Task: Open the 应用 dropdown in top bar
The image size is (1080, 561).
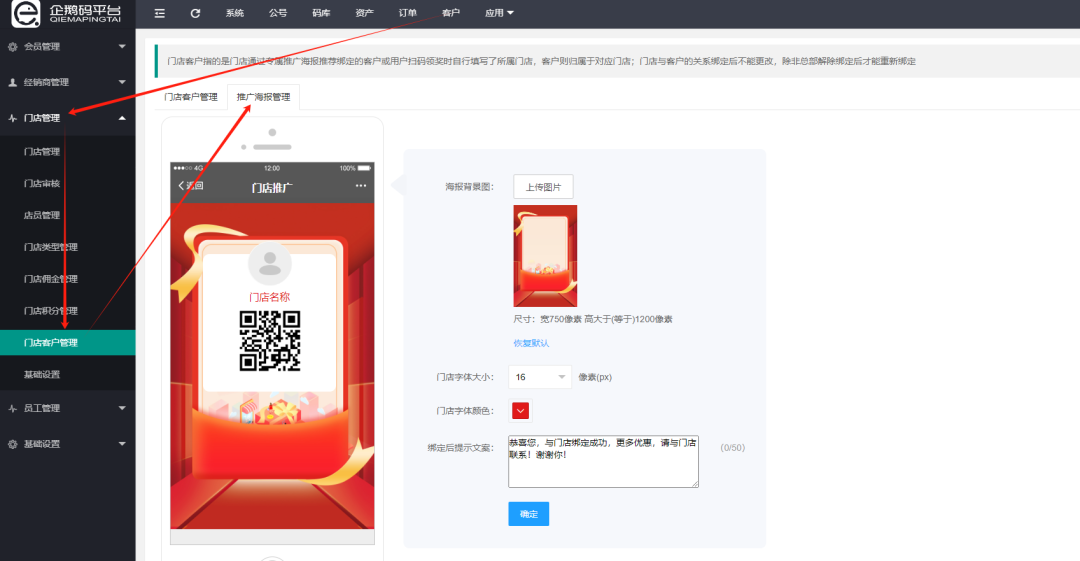Action: click(x=499, y=13)
